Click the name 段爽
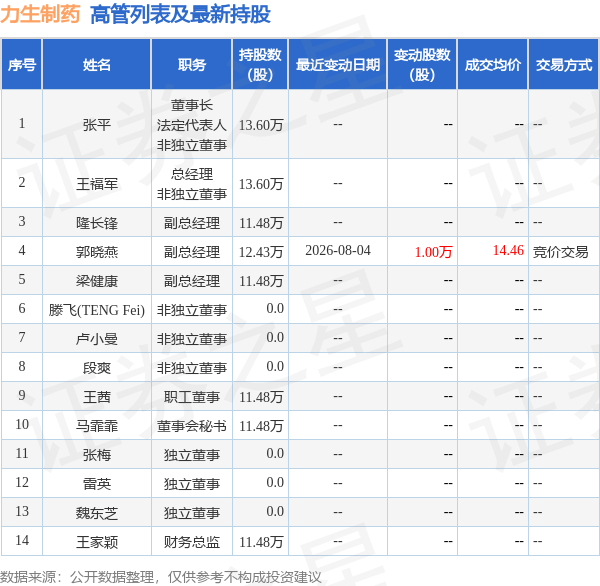Viewport: 600px width, 586px height. pyautogui.click(x=97, y=368)
